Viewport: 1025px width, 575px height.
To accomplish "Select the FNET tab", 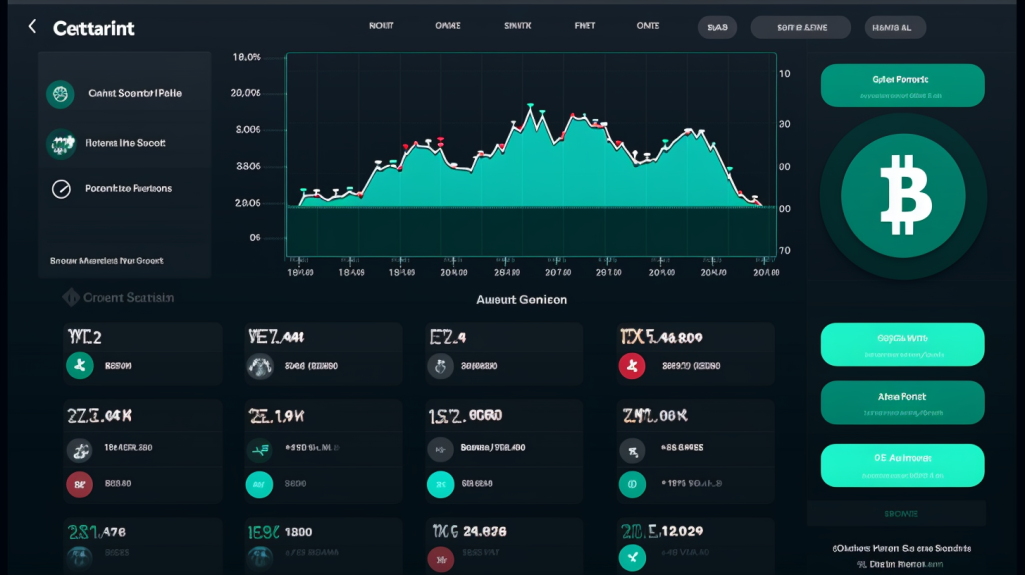I will pyautogui.click(x=584, y=27).
